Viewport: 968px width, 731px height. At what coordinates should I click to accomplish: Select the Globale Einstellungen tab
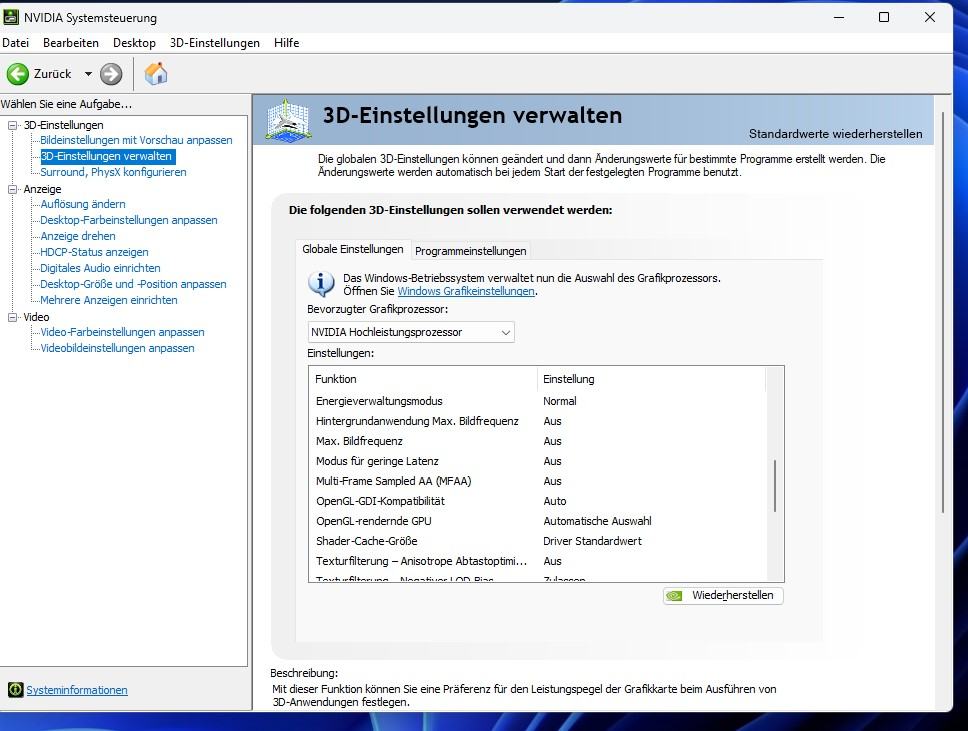coord(353,249)
